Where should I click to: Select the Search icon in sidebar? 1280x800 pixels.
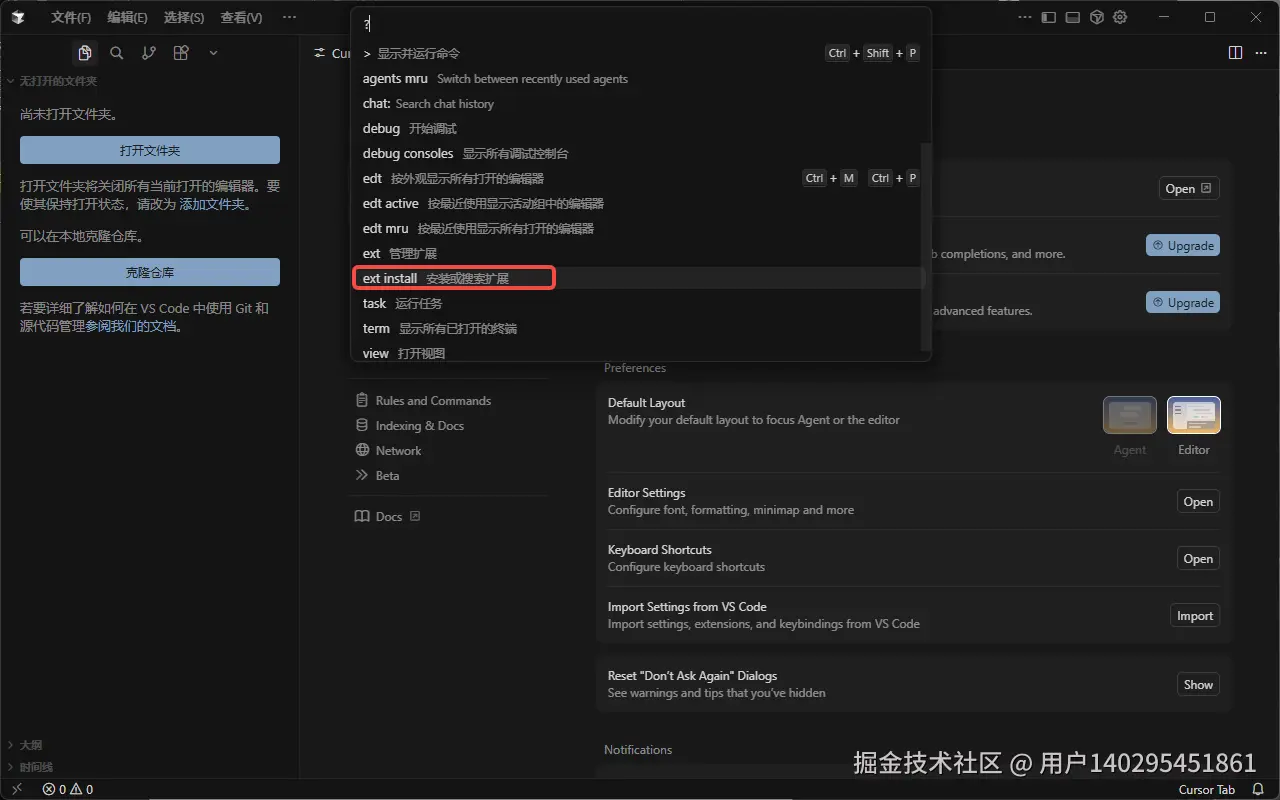pyautogui.click(x=117, y=52)
